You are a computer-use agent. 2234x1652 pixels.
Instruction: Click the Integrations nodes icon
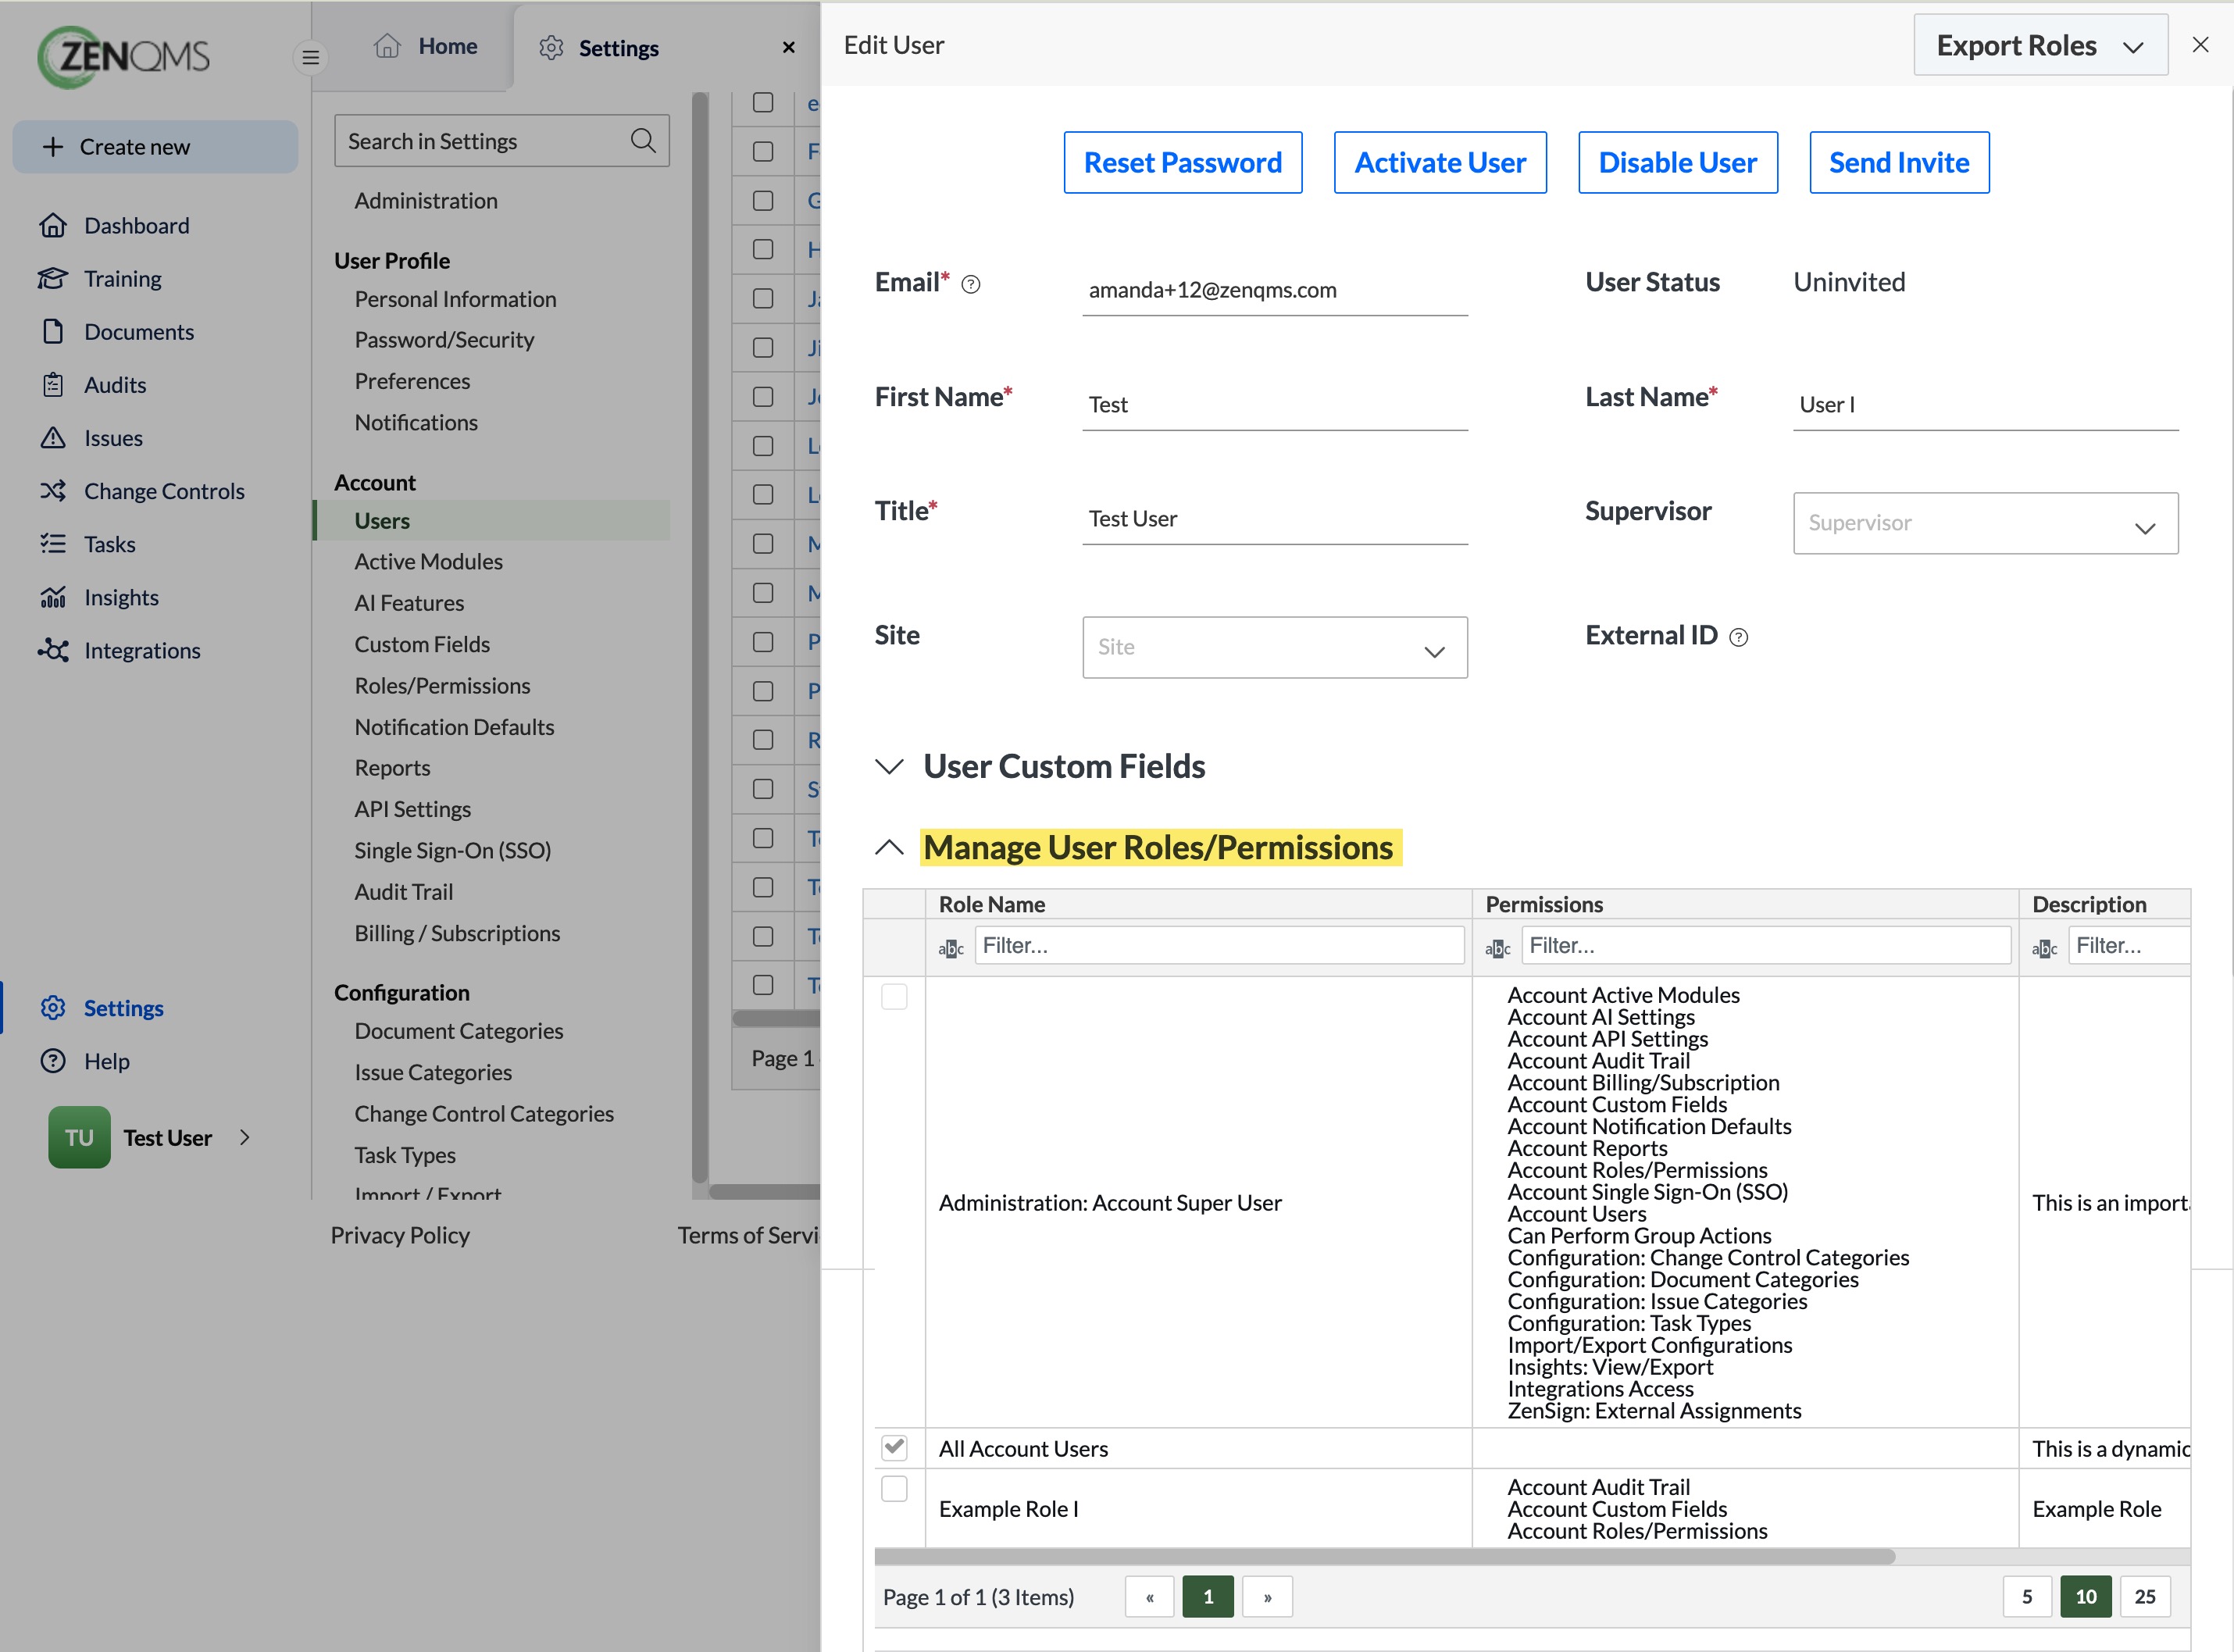click(x=53, y=650)
